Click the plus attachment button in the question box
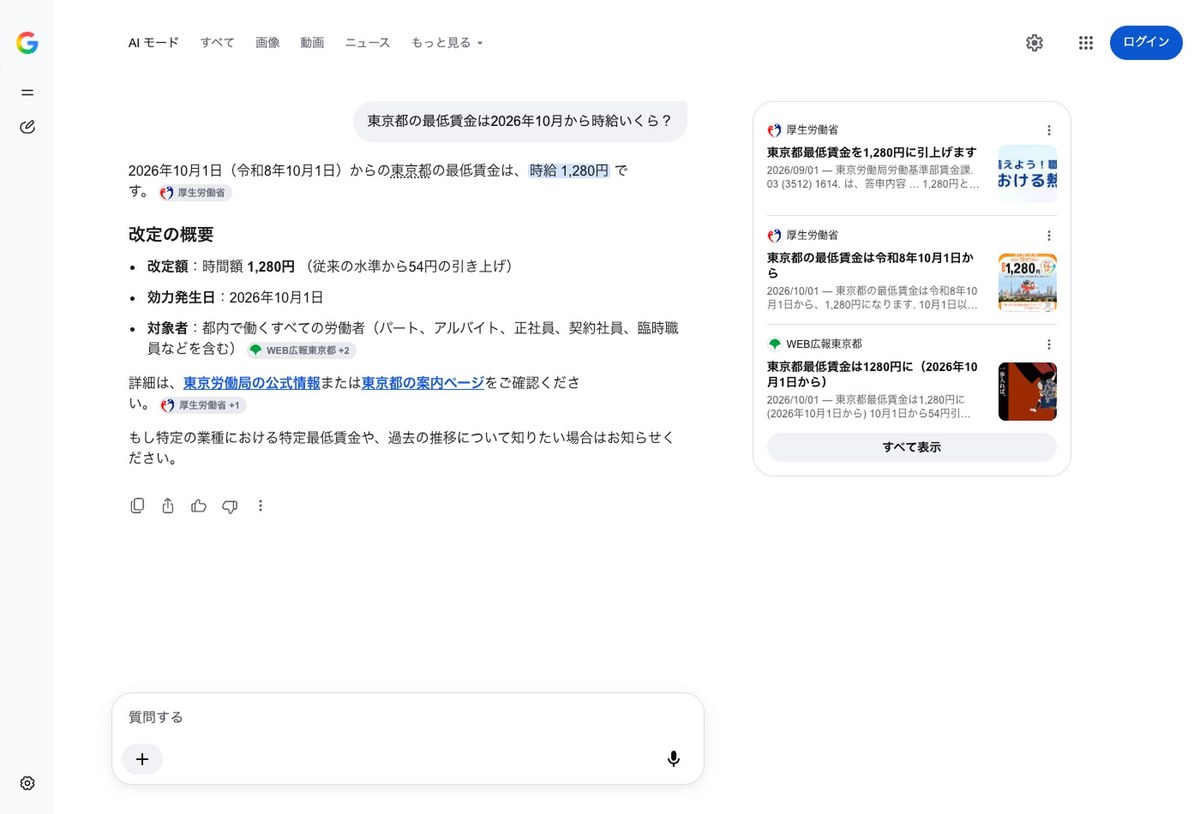 pyautogui.click(x=142, y=759)
